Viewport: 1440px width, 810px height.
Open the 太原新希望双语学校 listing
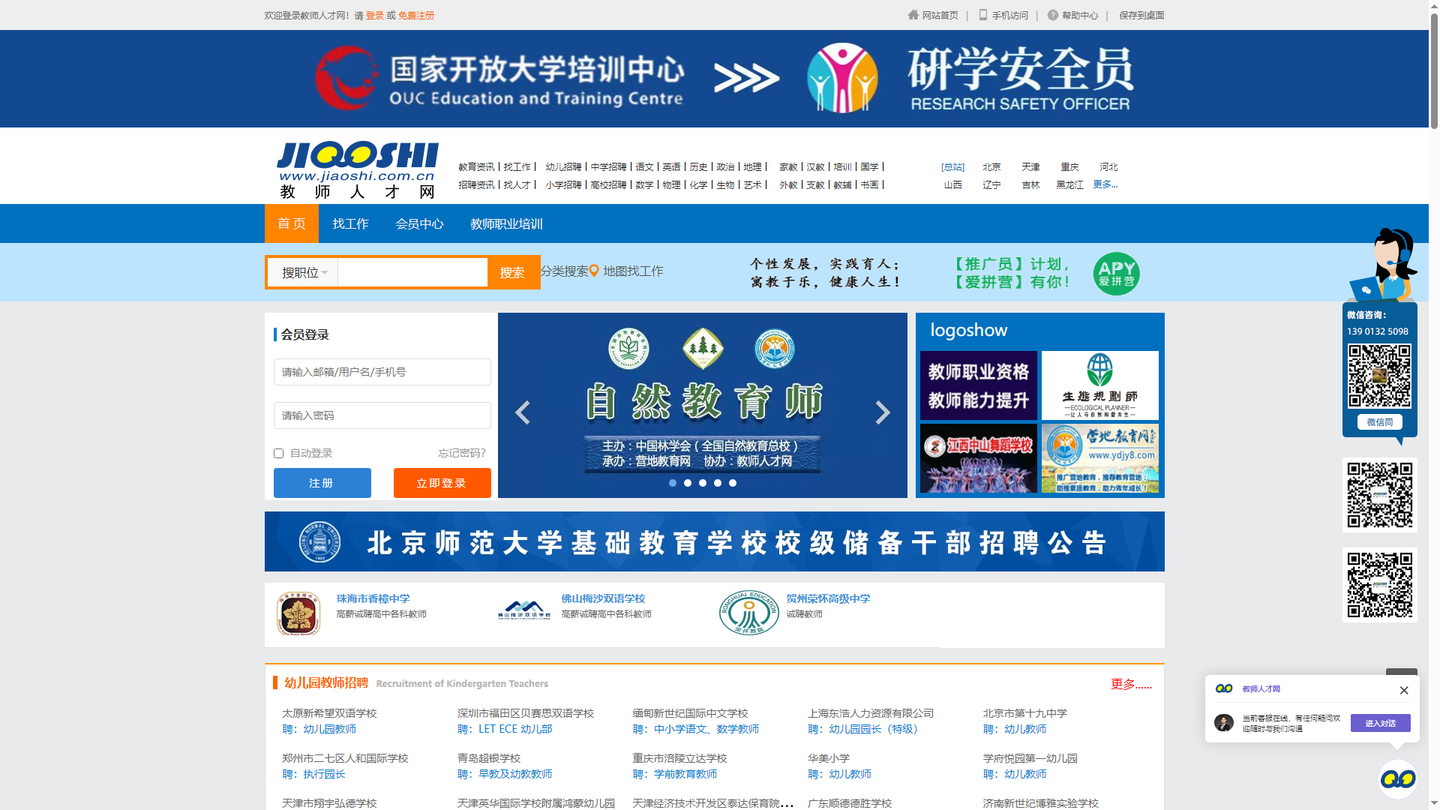pyautogui.click(x=329, y=713)
